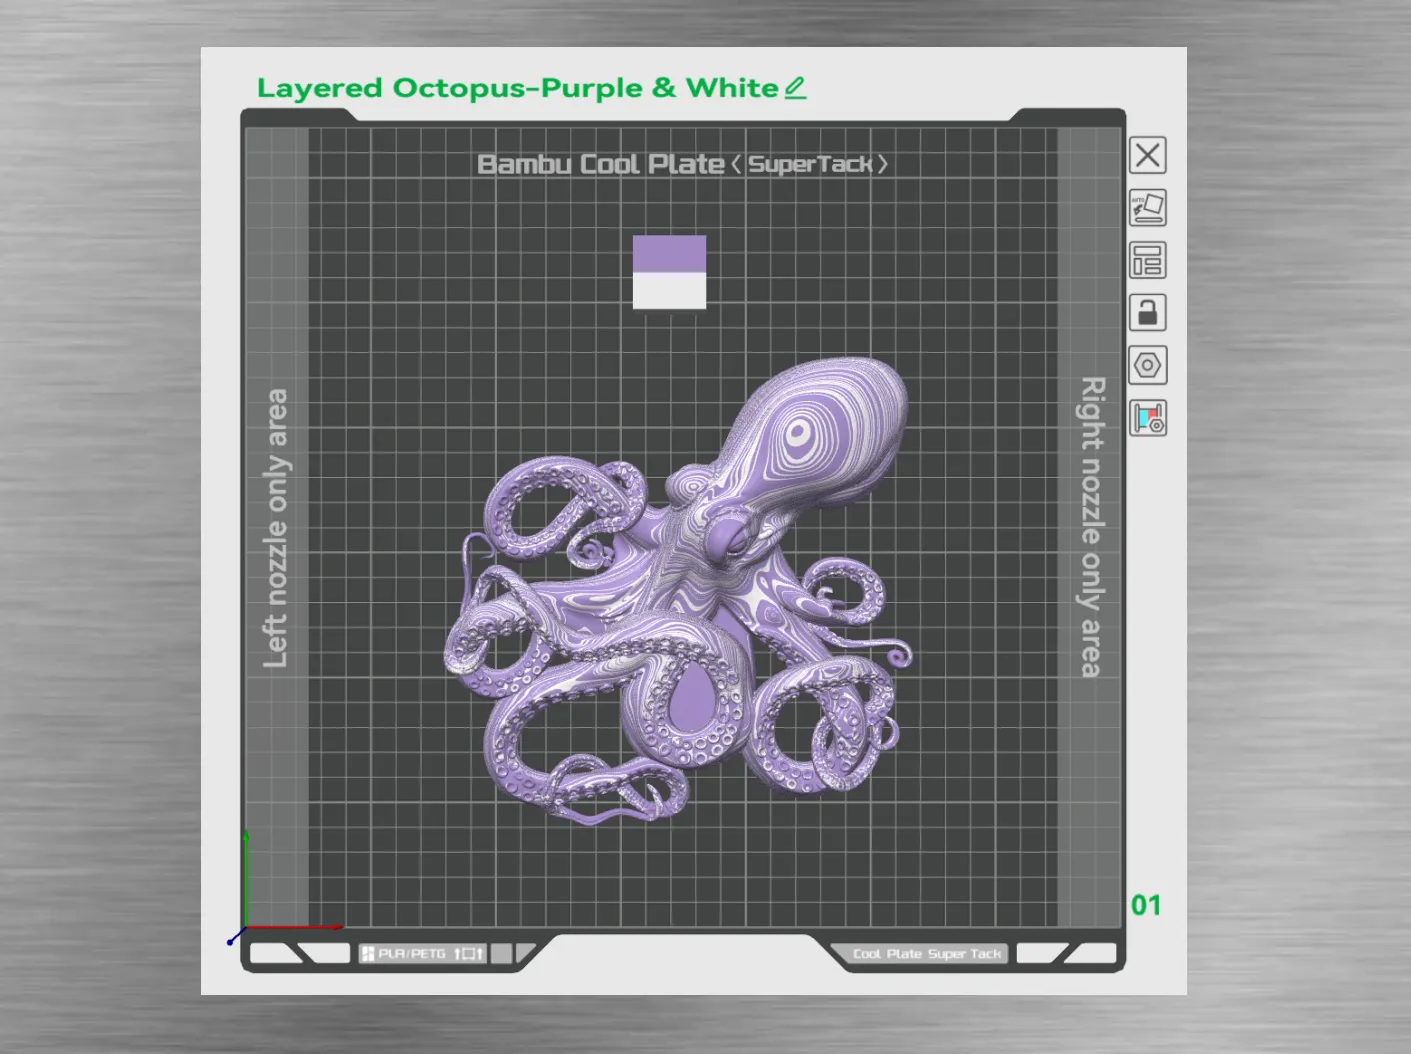Click the arrange objects icon for this plate

[1148, 261]
